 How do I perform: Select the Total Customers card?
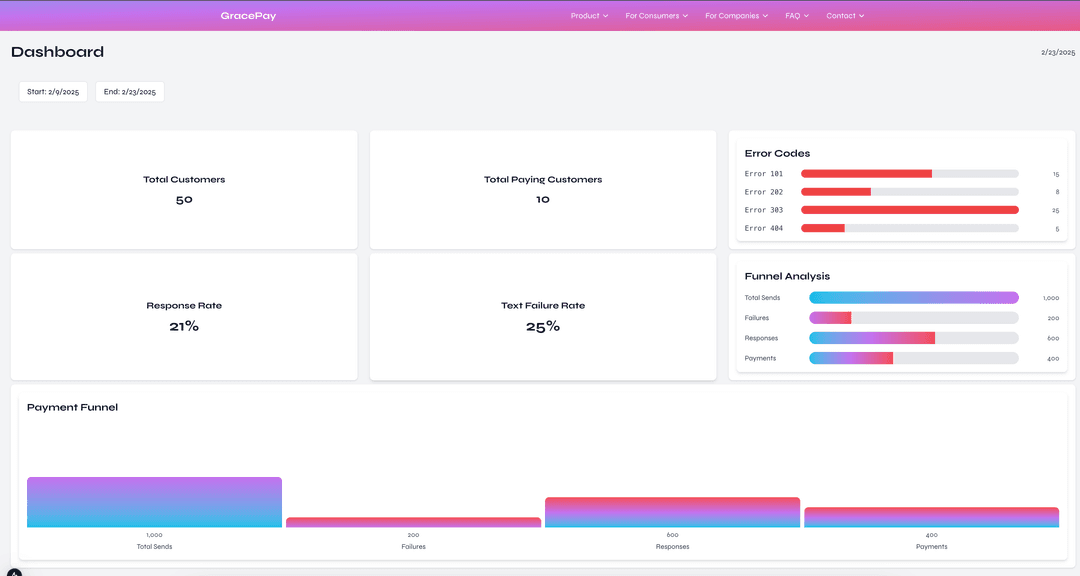tap(183, 189)
